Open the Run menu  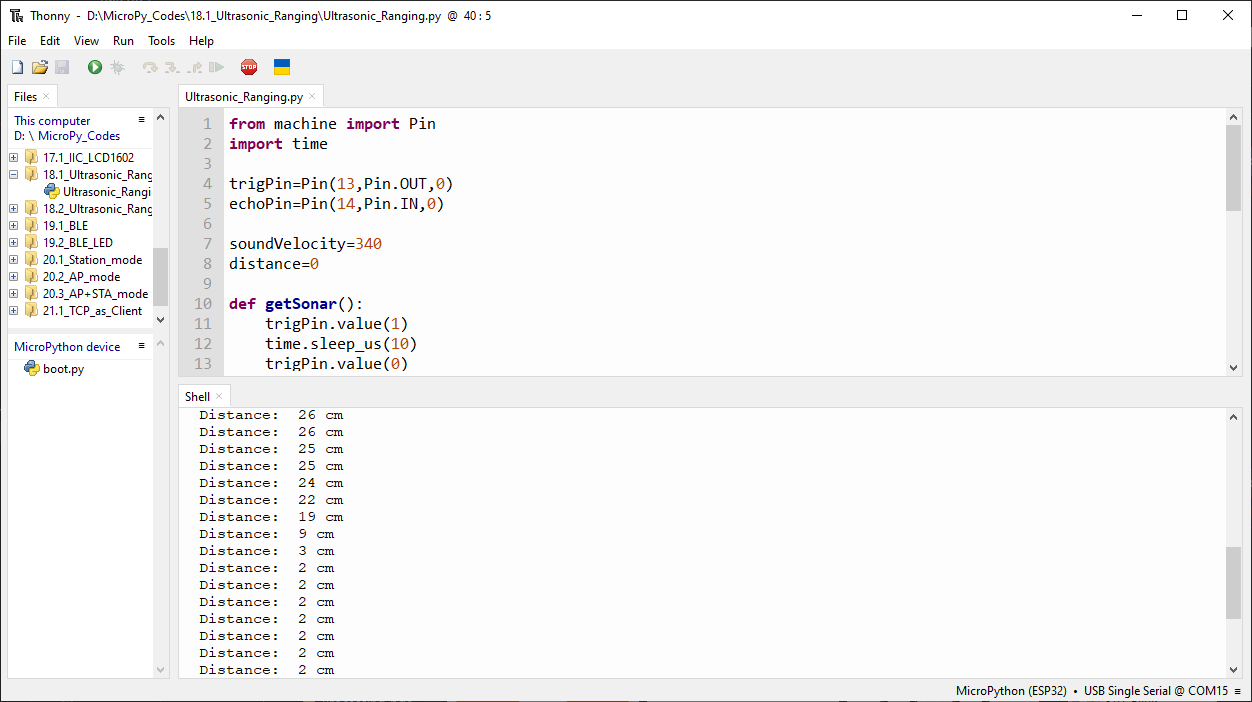tap(123, 41)
